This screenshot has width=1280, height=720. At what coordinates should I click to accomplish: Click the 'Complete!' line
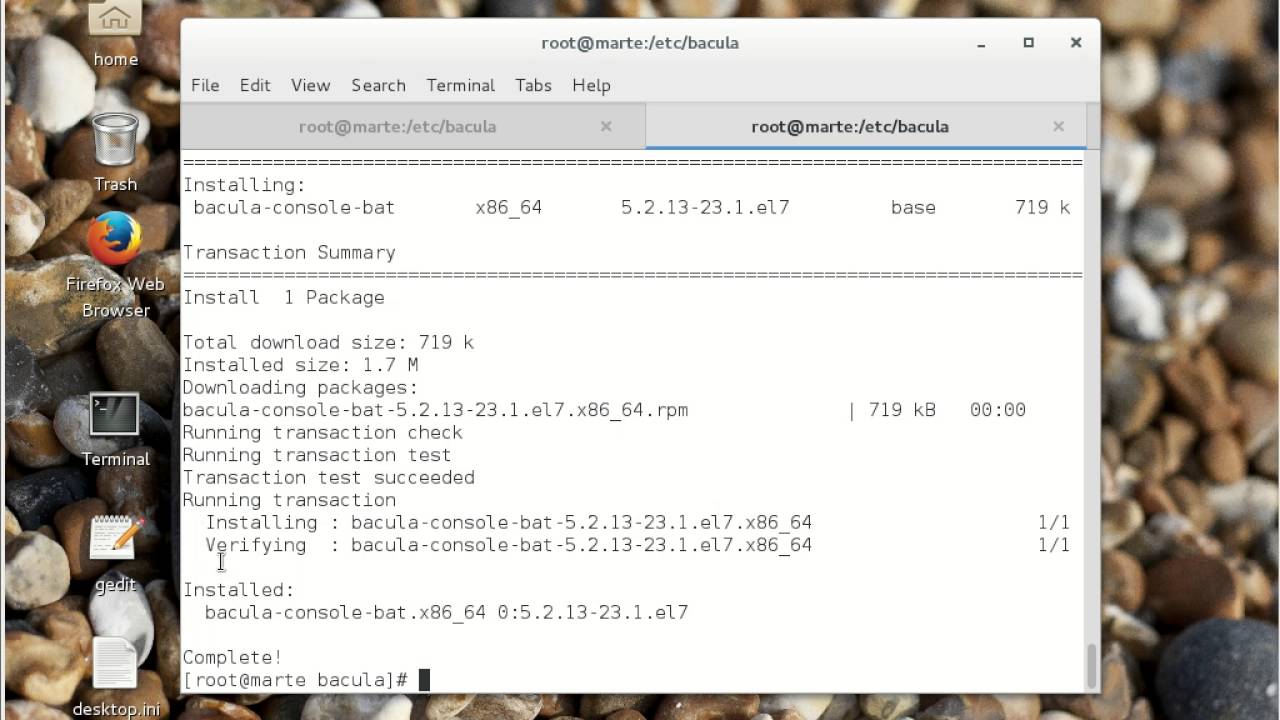point(232,657)
